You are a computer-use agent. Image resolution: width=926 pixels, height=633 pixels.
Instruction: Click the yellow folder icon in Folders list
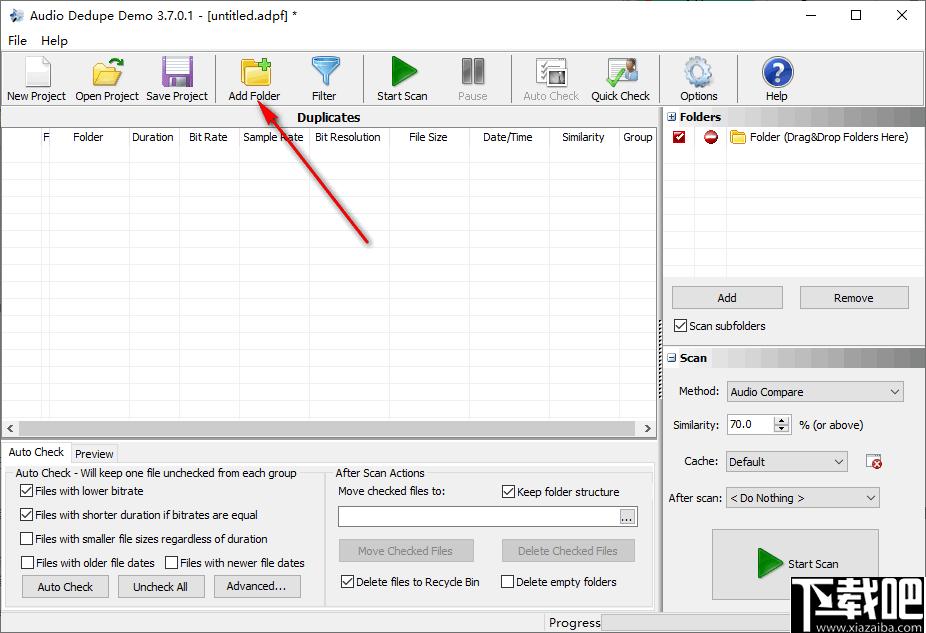point(738,137)
